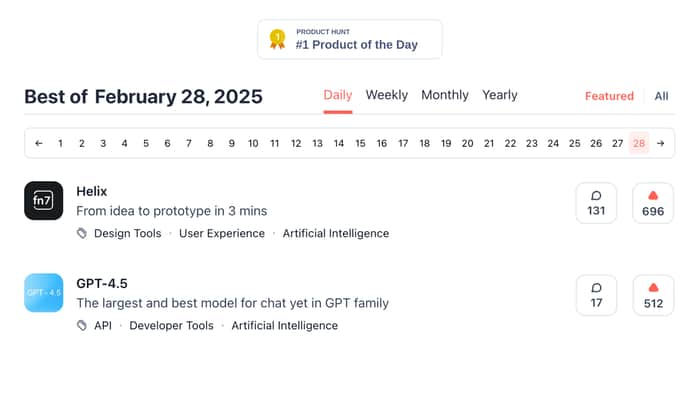Open the Design Tools topic link
The height and width of the screenshot is (393, 700).
click(x=128, y=234)
